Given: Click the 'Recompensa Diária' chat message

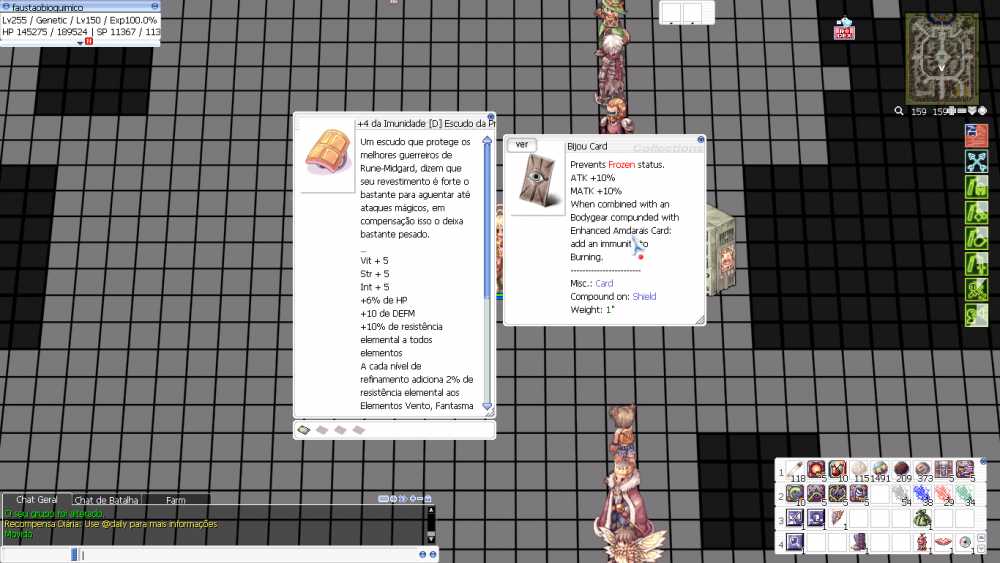Looking at the screenshot, I should pos(111,524).
